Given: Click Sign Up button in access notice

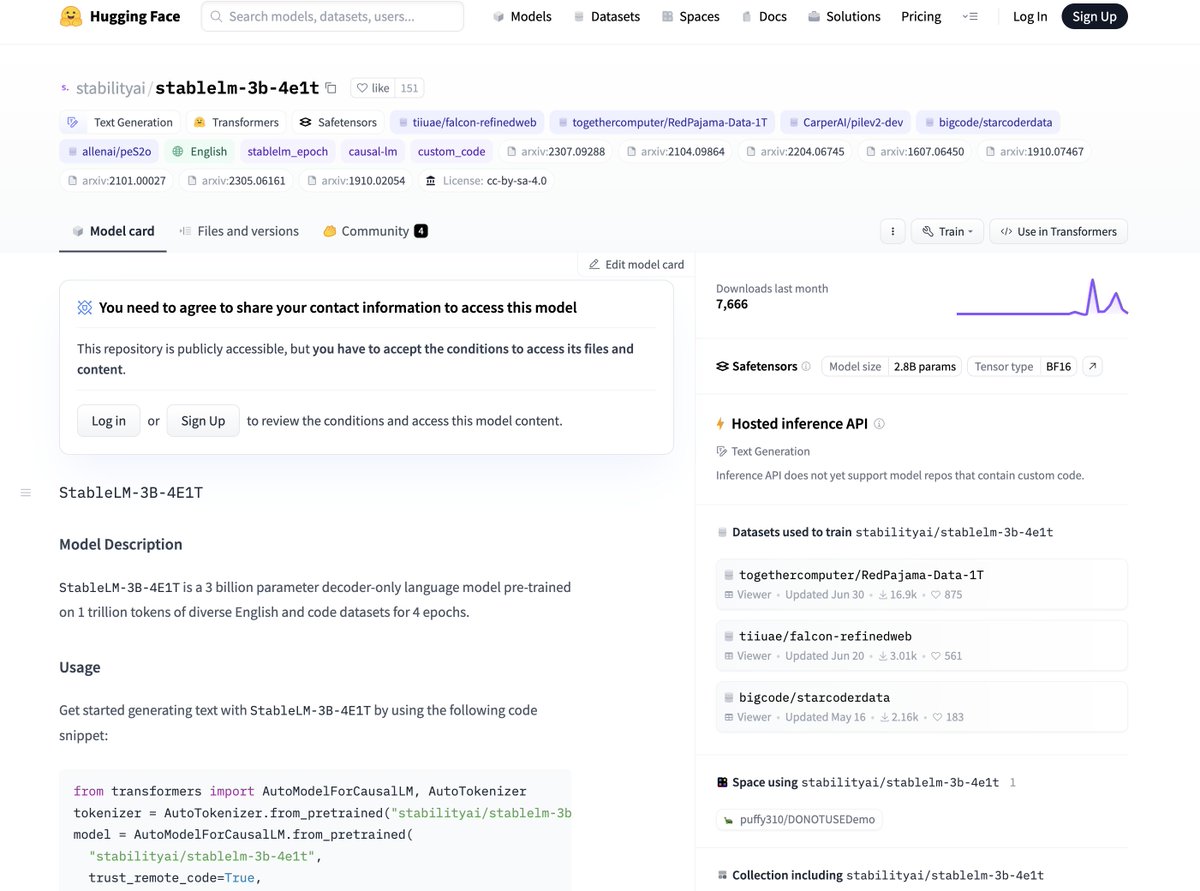Looking at the screenshot, I should point(203,421).
